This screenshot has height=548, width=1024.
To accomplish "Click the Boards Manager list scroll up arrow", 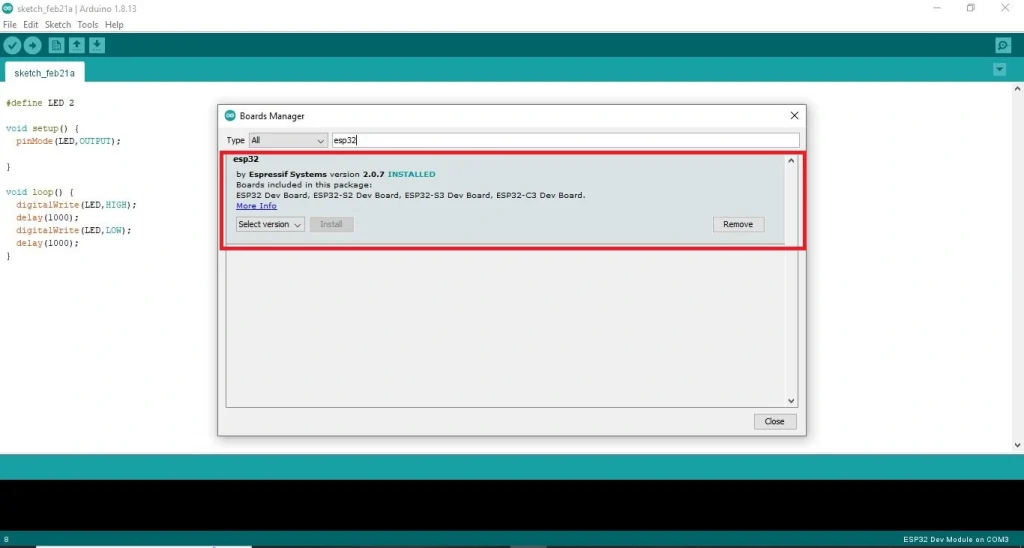I will 791,161.
